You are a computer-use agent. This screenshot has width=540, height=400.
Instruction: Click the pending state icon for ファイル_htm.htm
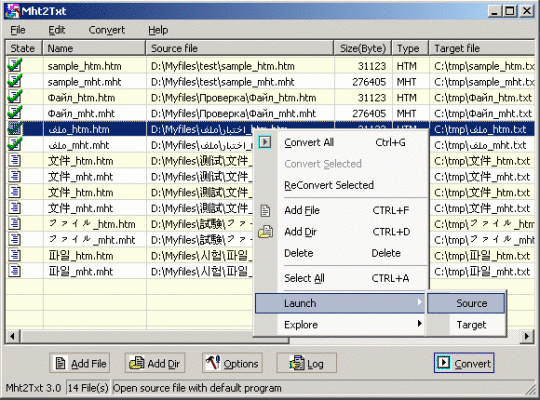click(x=15, y=224)
